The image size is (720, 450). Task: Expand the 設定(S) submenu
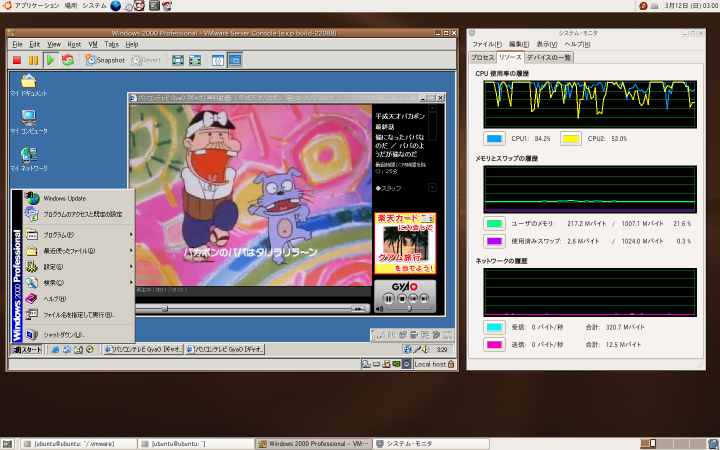coord(79,267)
